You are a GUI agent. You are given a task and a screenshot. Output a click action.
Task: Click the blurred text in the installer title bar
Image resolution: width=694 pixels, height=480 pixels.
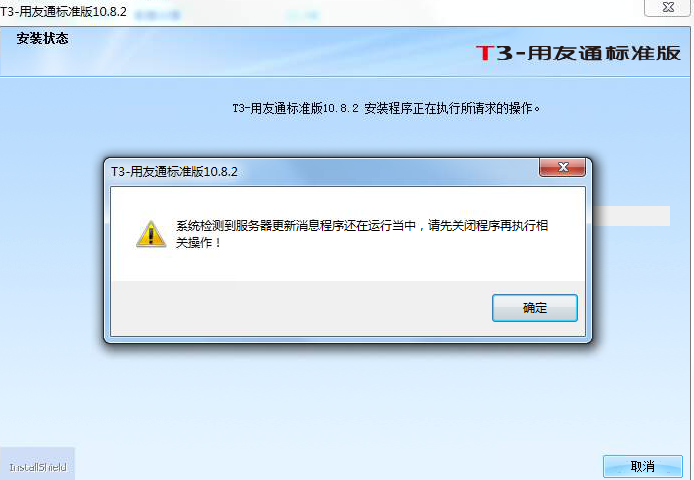[x=157, y=15]
